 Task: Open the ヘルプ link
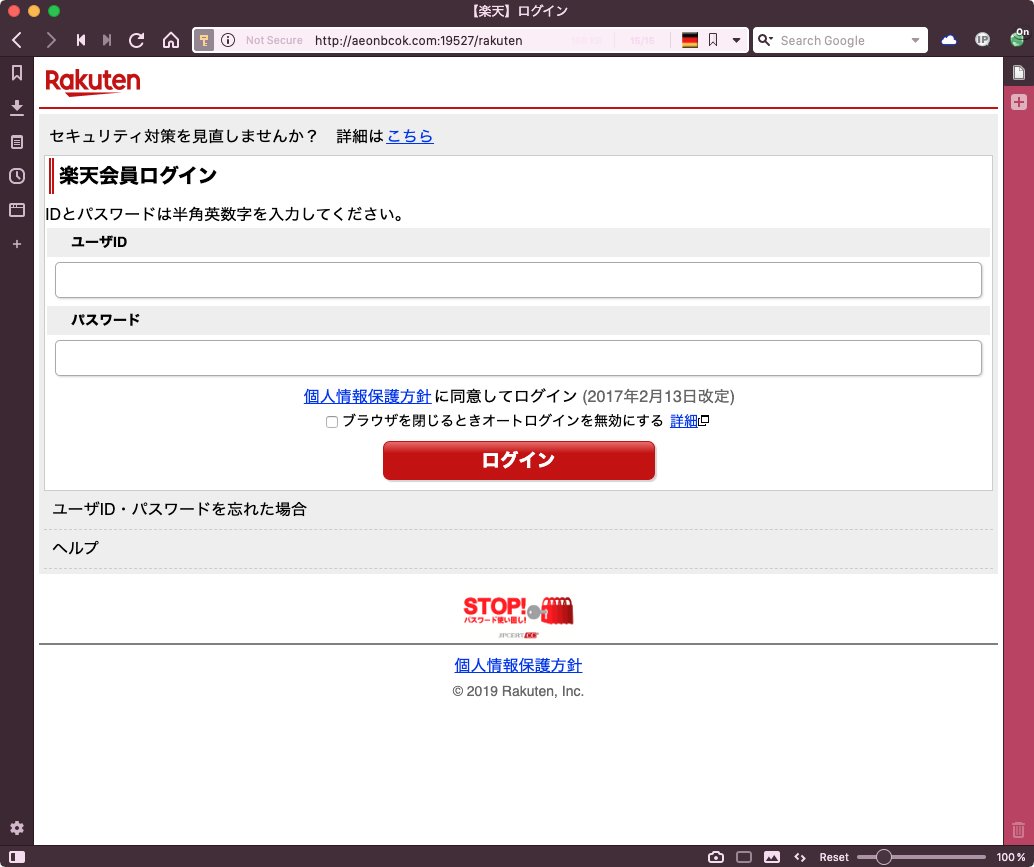click(75, 548)
